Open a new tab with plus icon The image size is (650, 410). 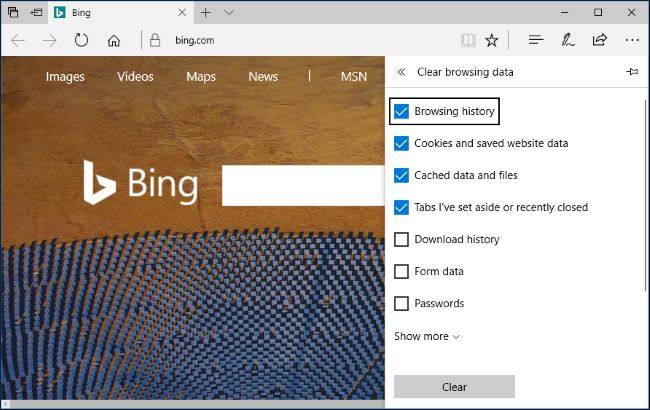206,12
